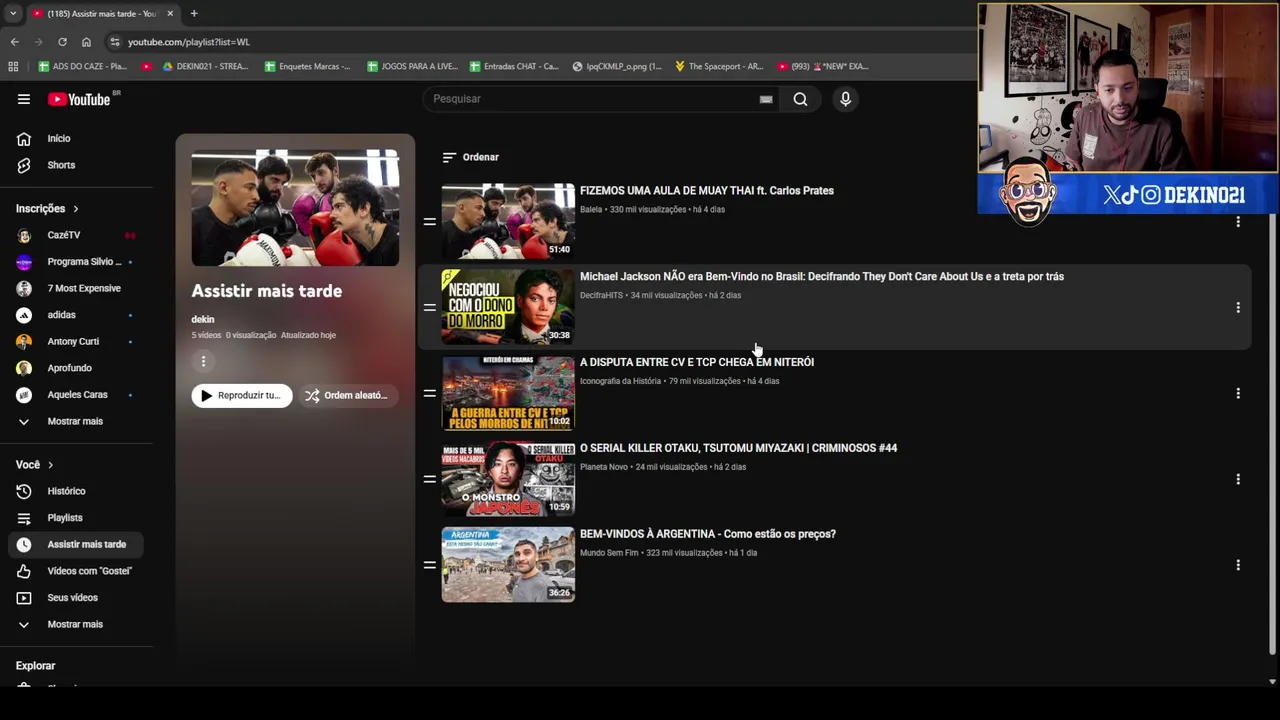
Task: Grab drag handle of Serial Killer Otaku video
Action: (429, 479)
